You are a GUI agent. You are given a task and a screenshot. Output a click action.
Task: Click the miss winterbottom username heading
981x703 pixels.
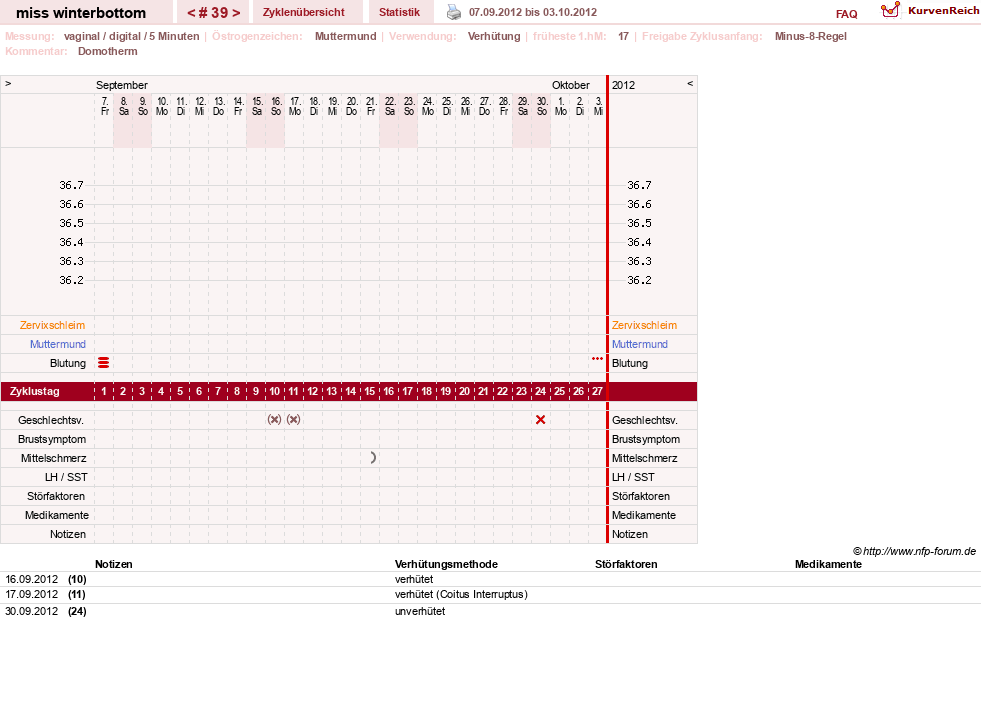tap(81, 13)
